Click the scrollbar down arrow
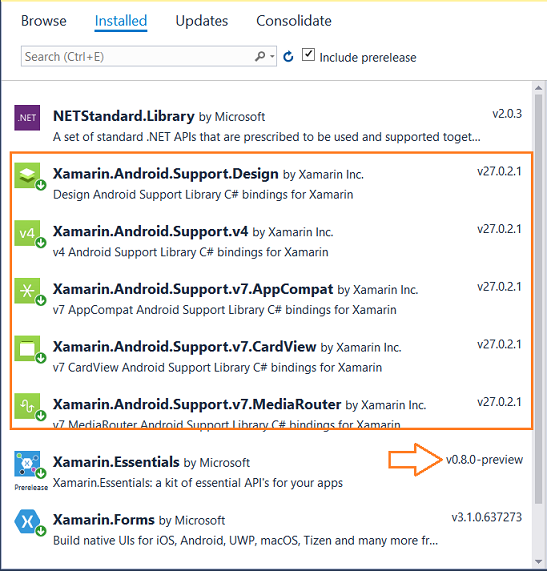Image resolution: width=547 pixels, height=571 pixels. (539, 562)
